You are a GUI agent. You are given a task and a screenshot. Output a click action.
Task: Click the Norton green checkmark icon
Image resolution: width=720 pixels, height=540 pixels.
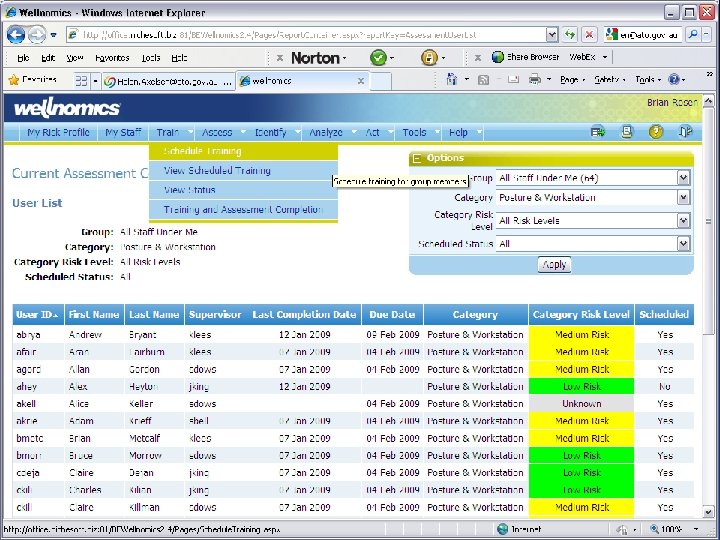coord(378,58)
